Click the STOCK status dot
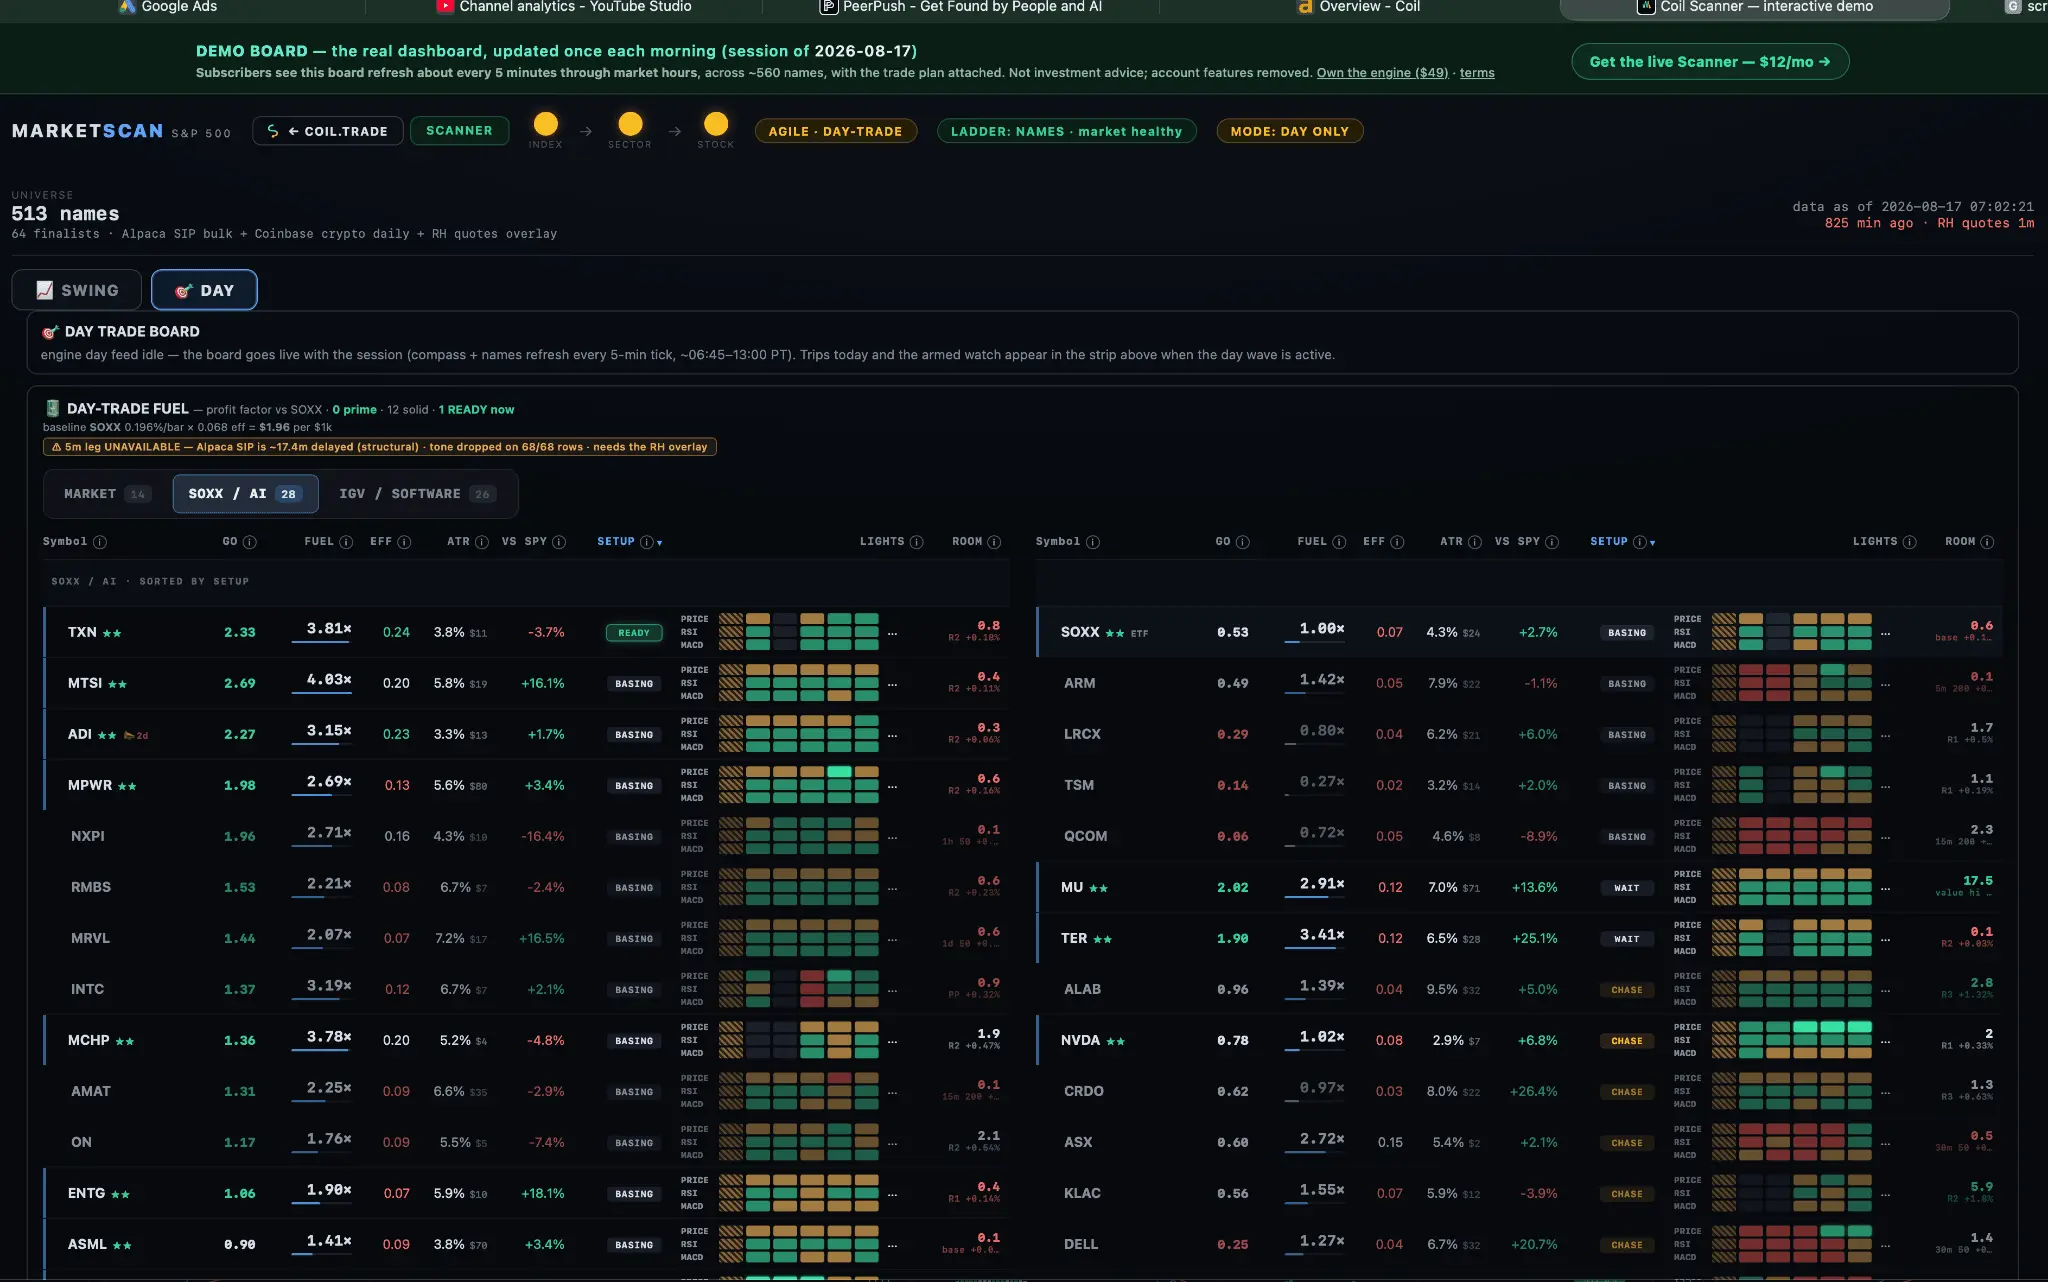This screenshot has width=2048, height=1282. tap(716, 123)
